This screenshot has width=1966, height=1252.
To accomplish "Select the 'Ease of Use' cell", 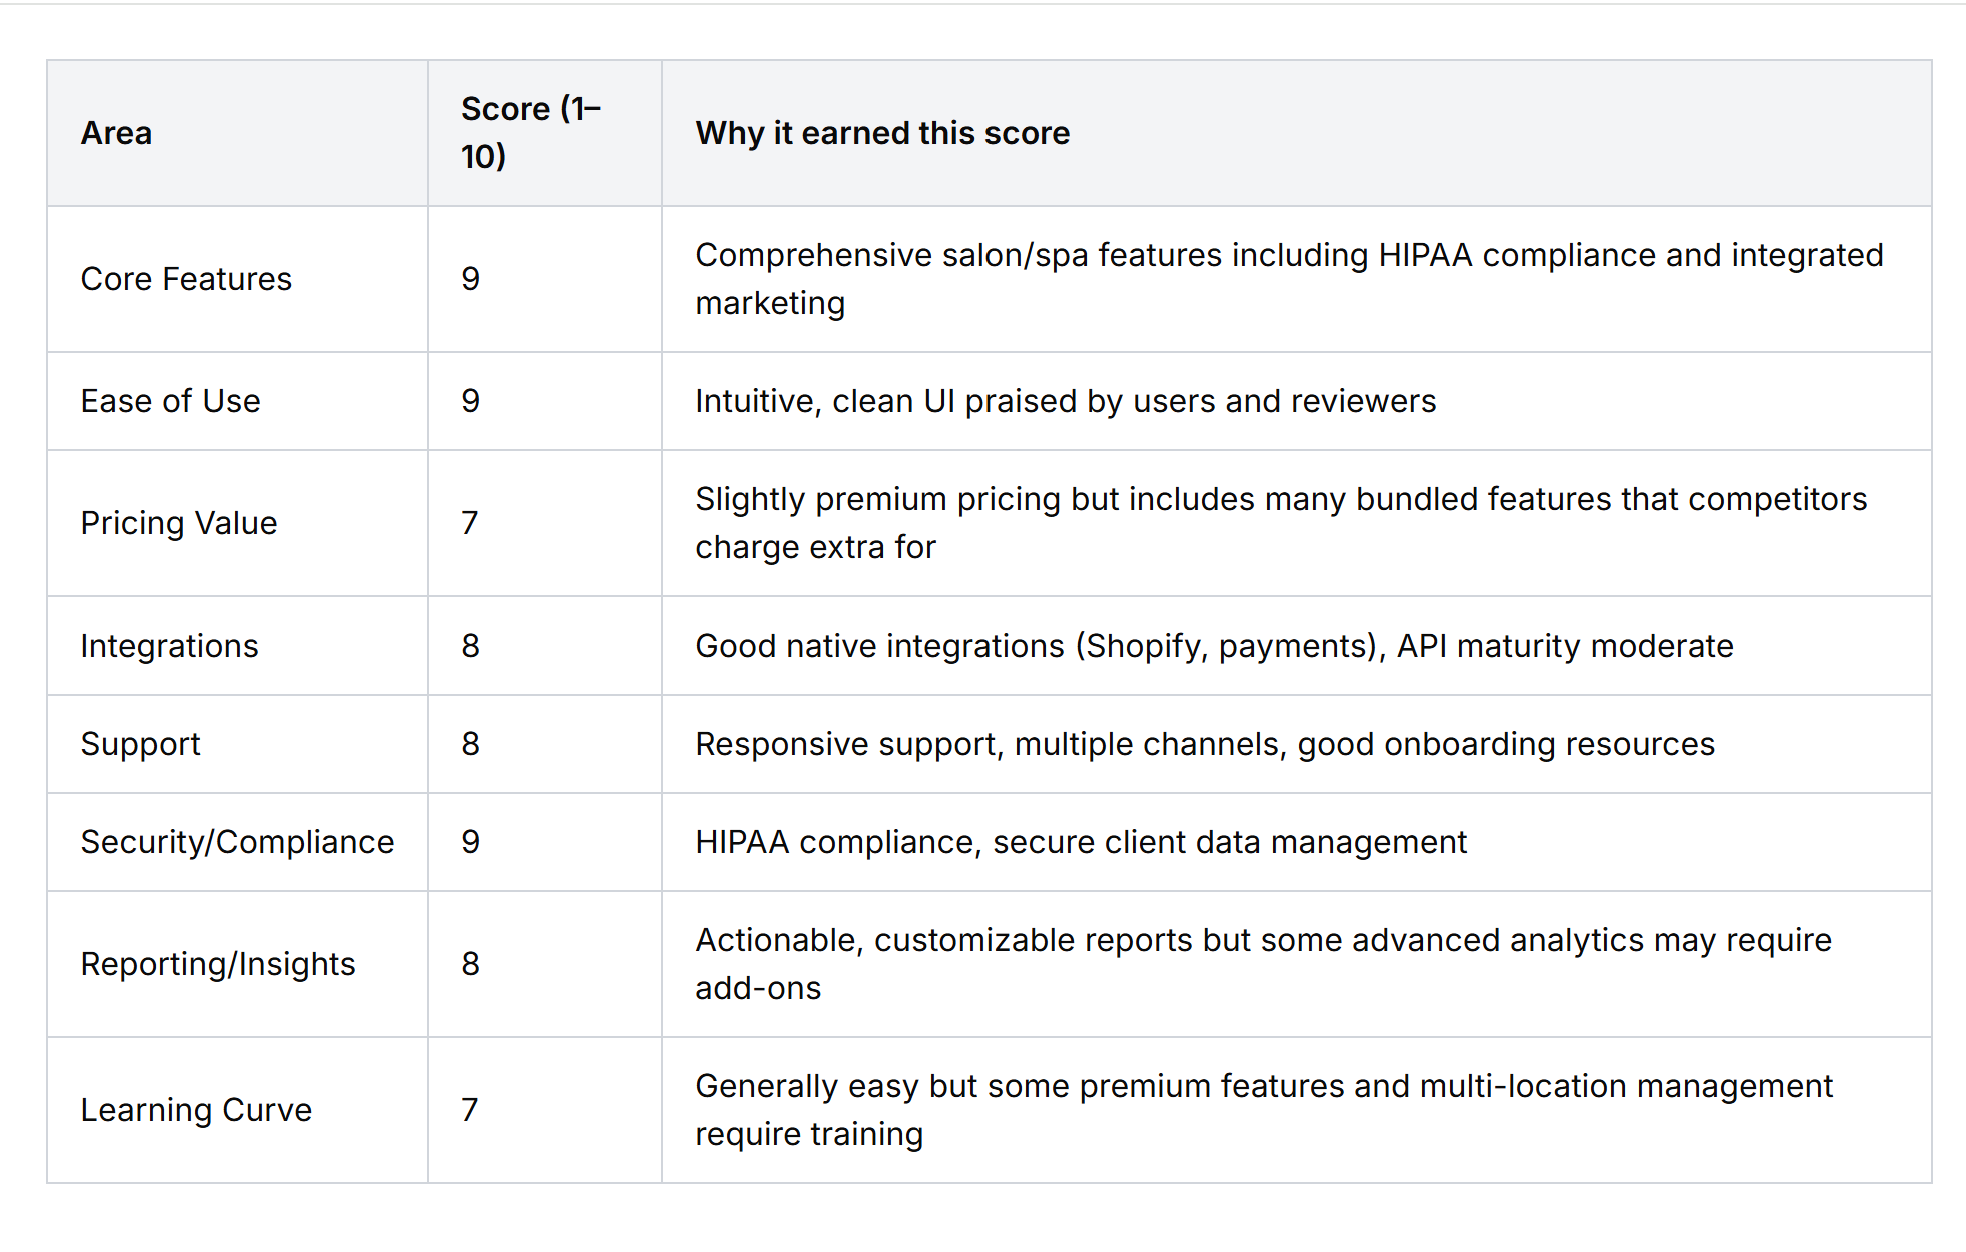I will click(170, 401).
